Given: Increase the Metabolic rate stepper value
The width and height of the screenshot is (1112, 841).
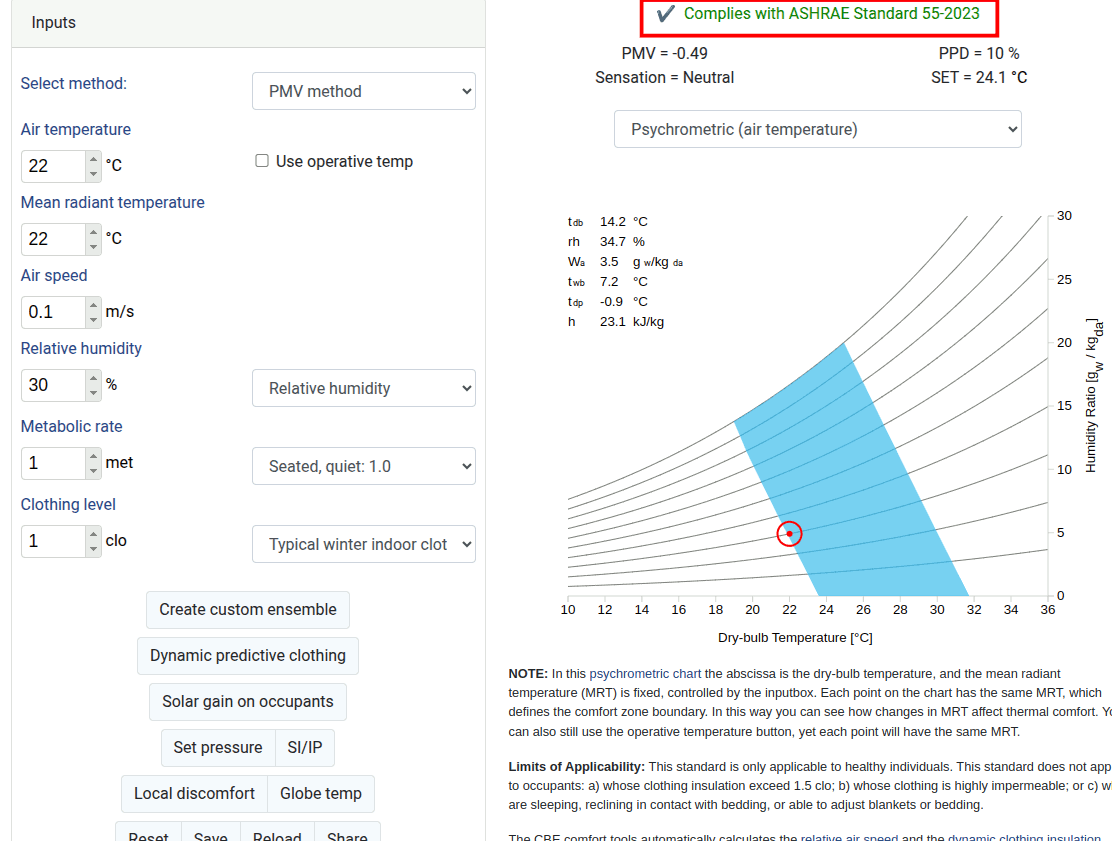Looking at the screenshot, I should 93,456.
